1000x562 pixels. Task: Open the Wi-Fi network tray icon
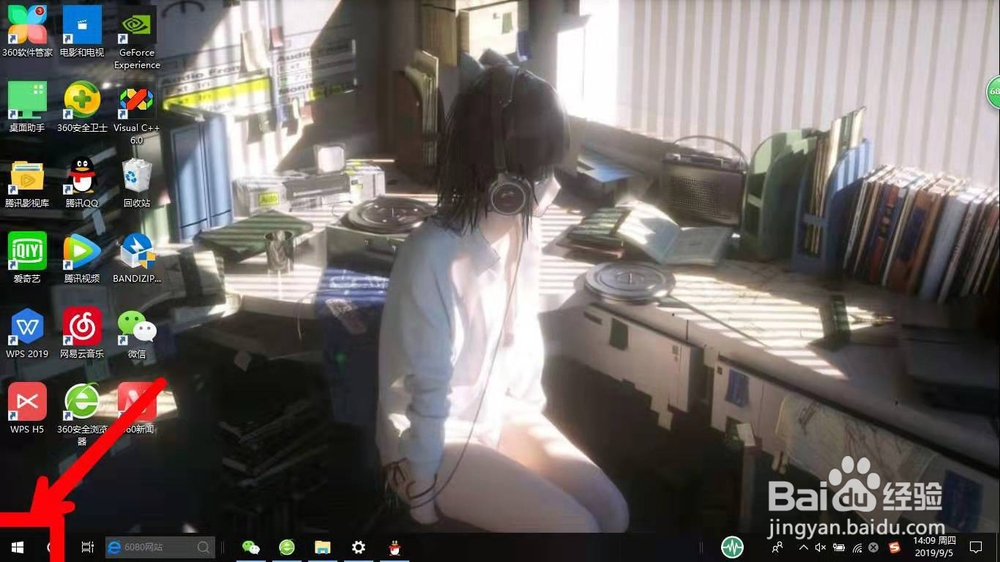(857, 547)
